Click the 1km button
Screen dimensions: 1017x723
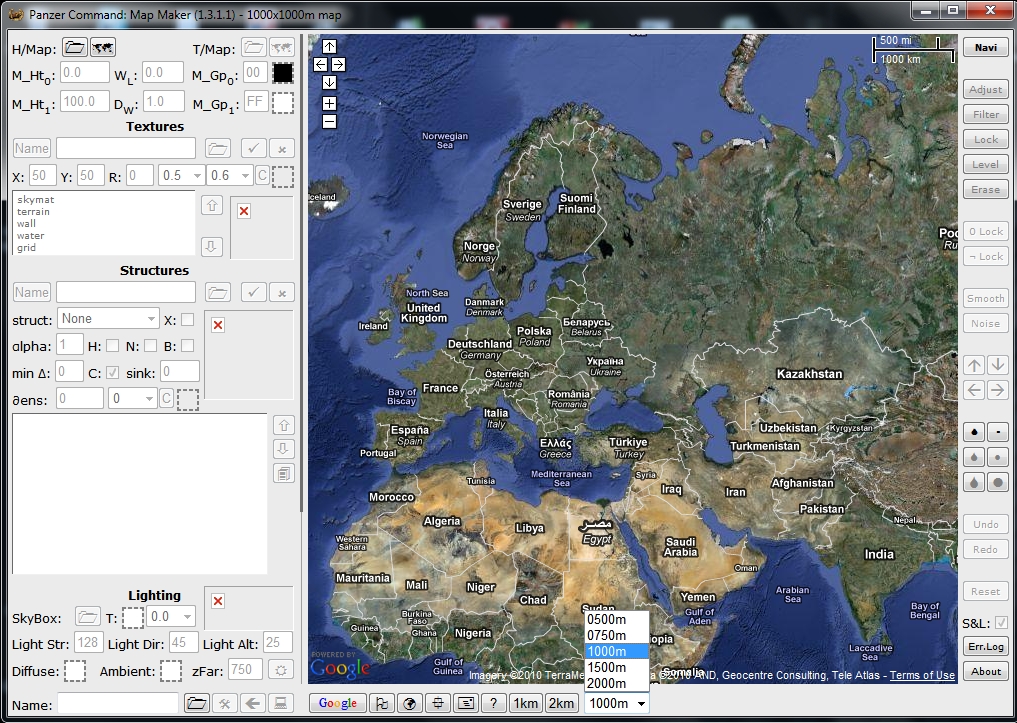[525, 703]
